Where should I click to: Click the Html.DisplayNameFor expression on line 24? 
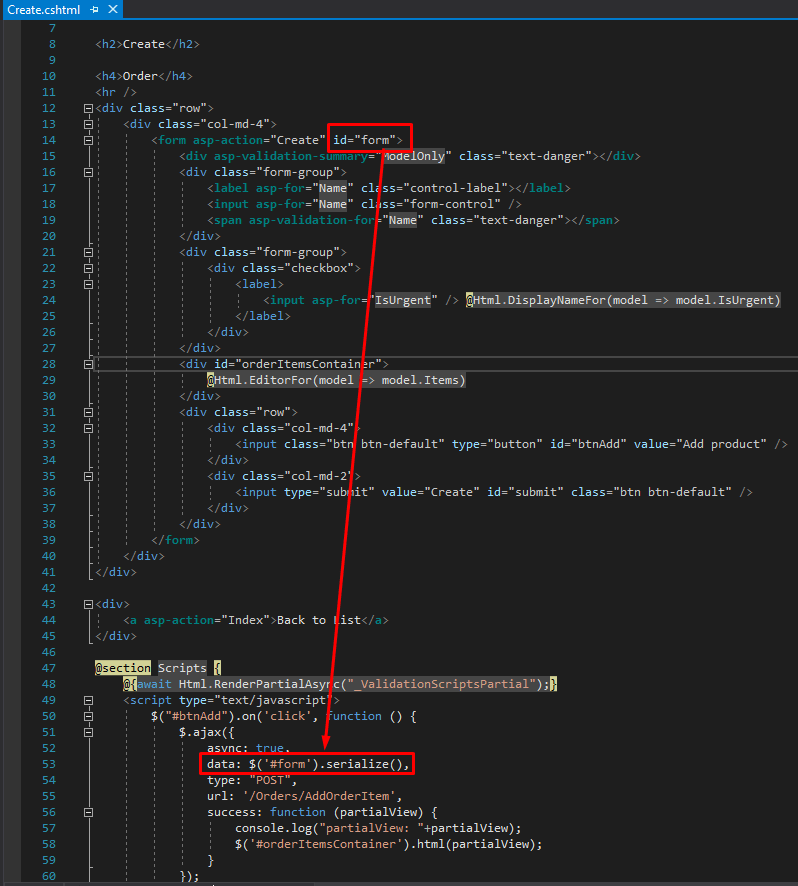623,300
